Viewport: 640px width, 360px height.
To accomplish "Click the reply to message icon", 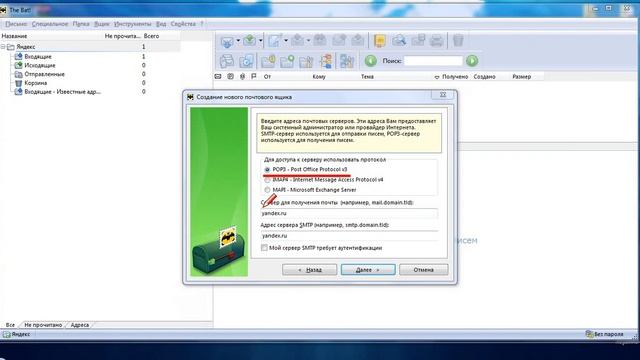I will (x=298, y=41).
